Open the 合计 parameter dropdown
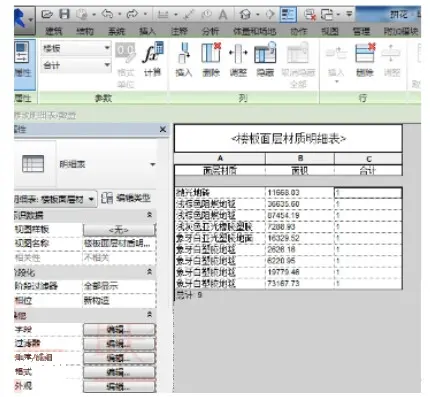 coord(76,65)
